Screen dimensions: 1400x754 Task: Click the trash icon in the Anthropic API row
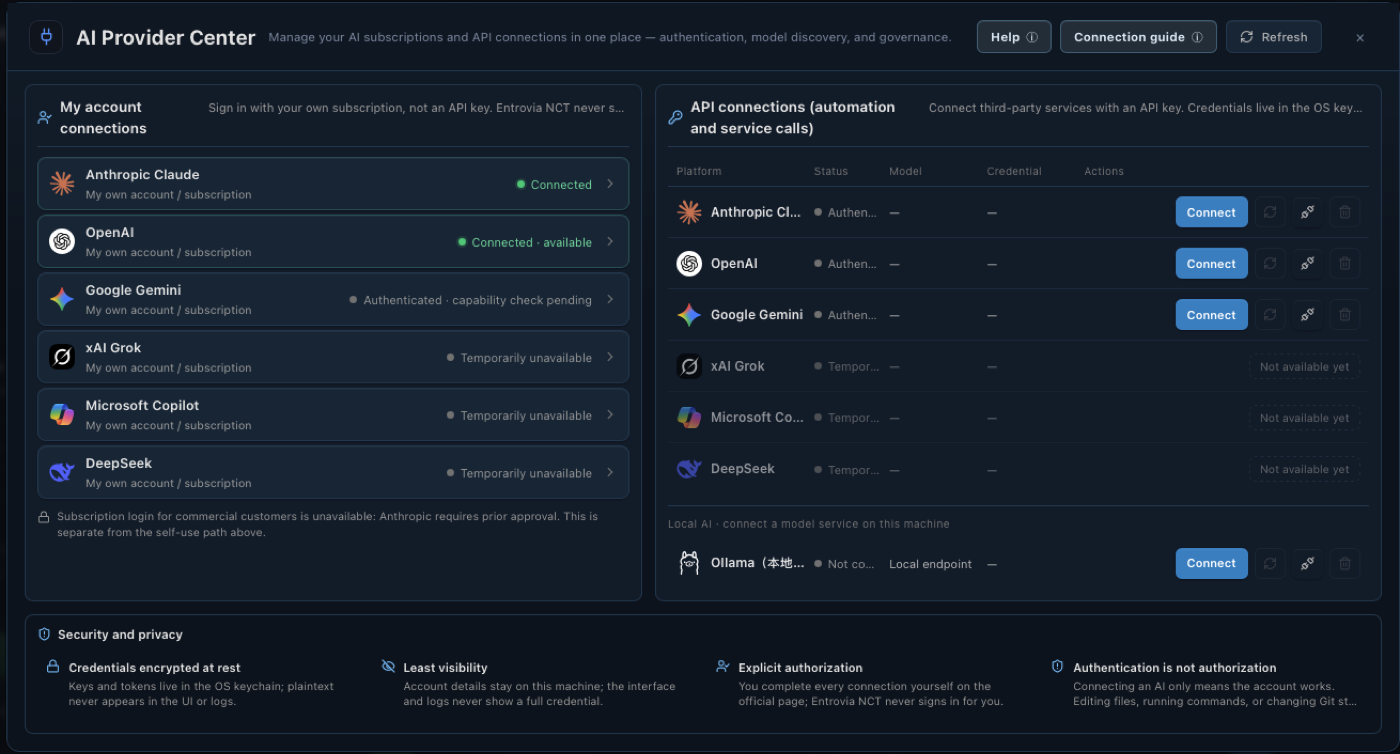pos(1345,212)
